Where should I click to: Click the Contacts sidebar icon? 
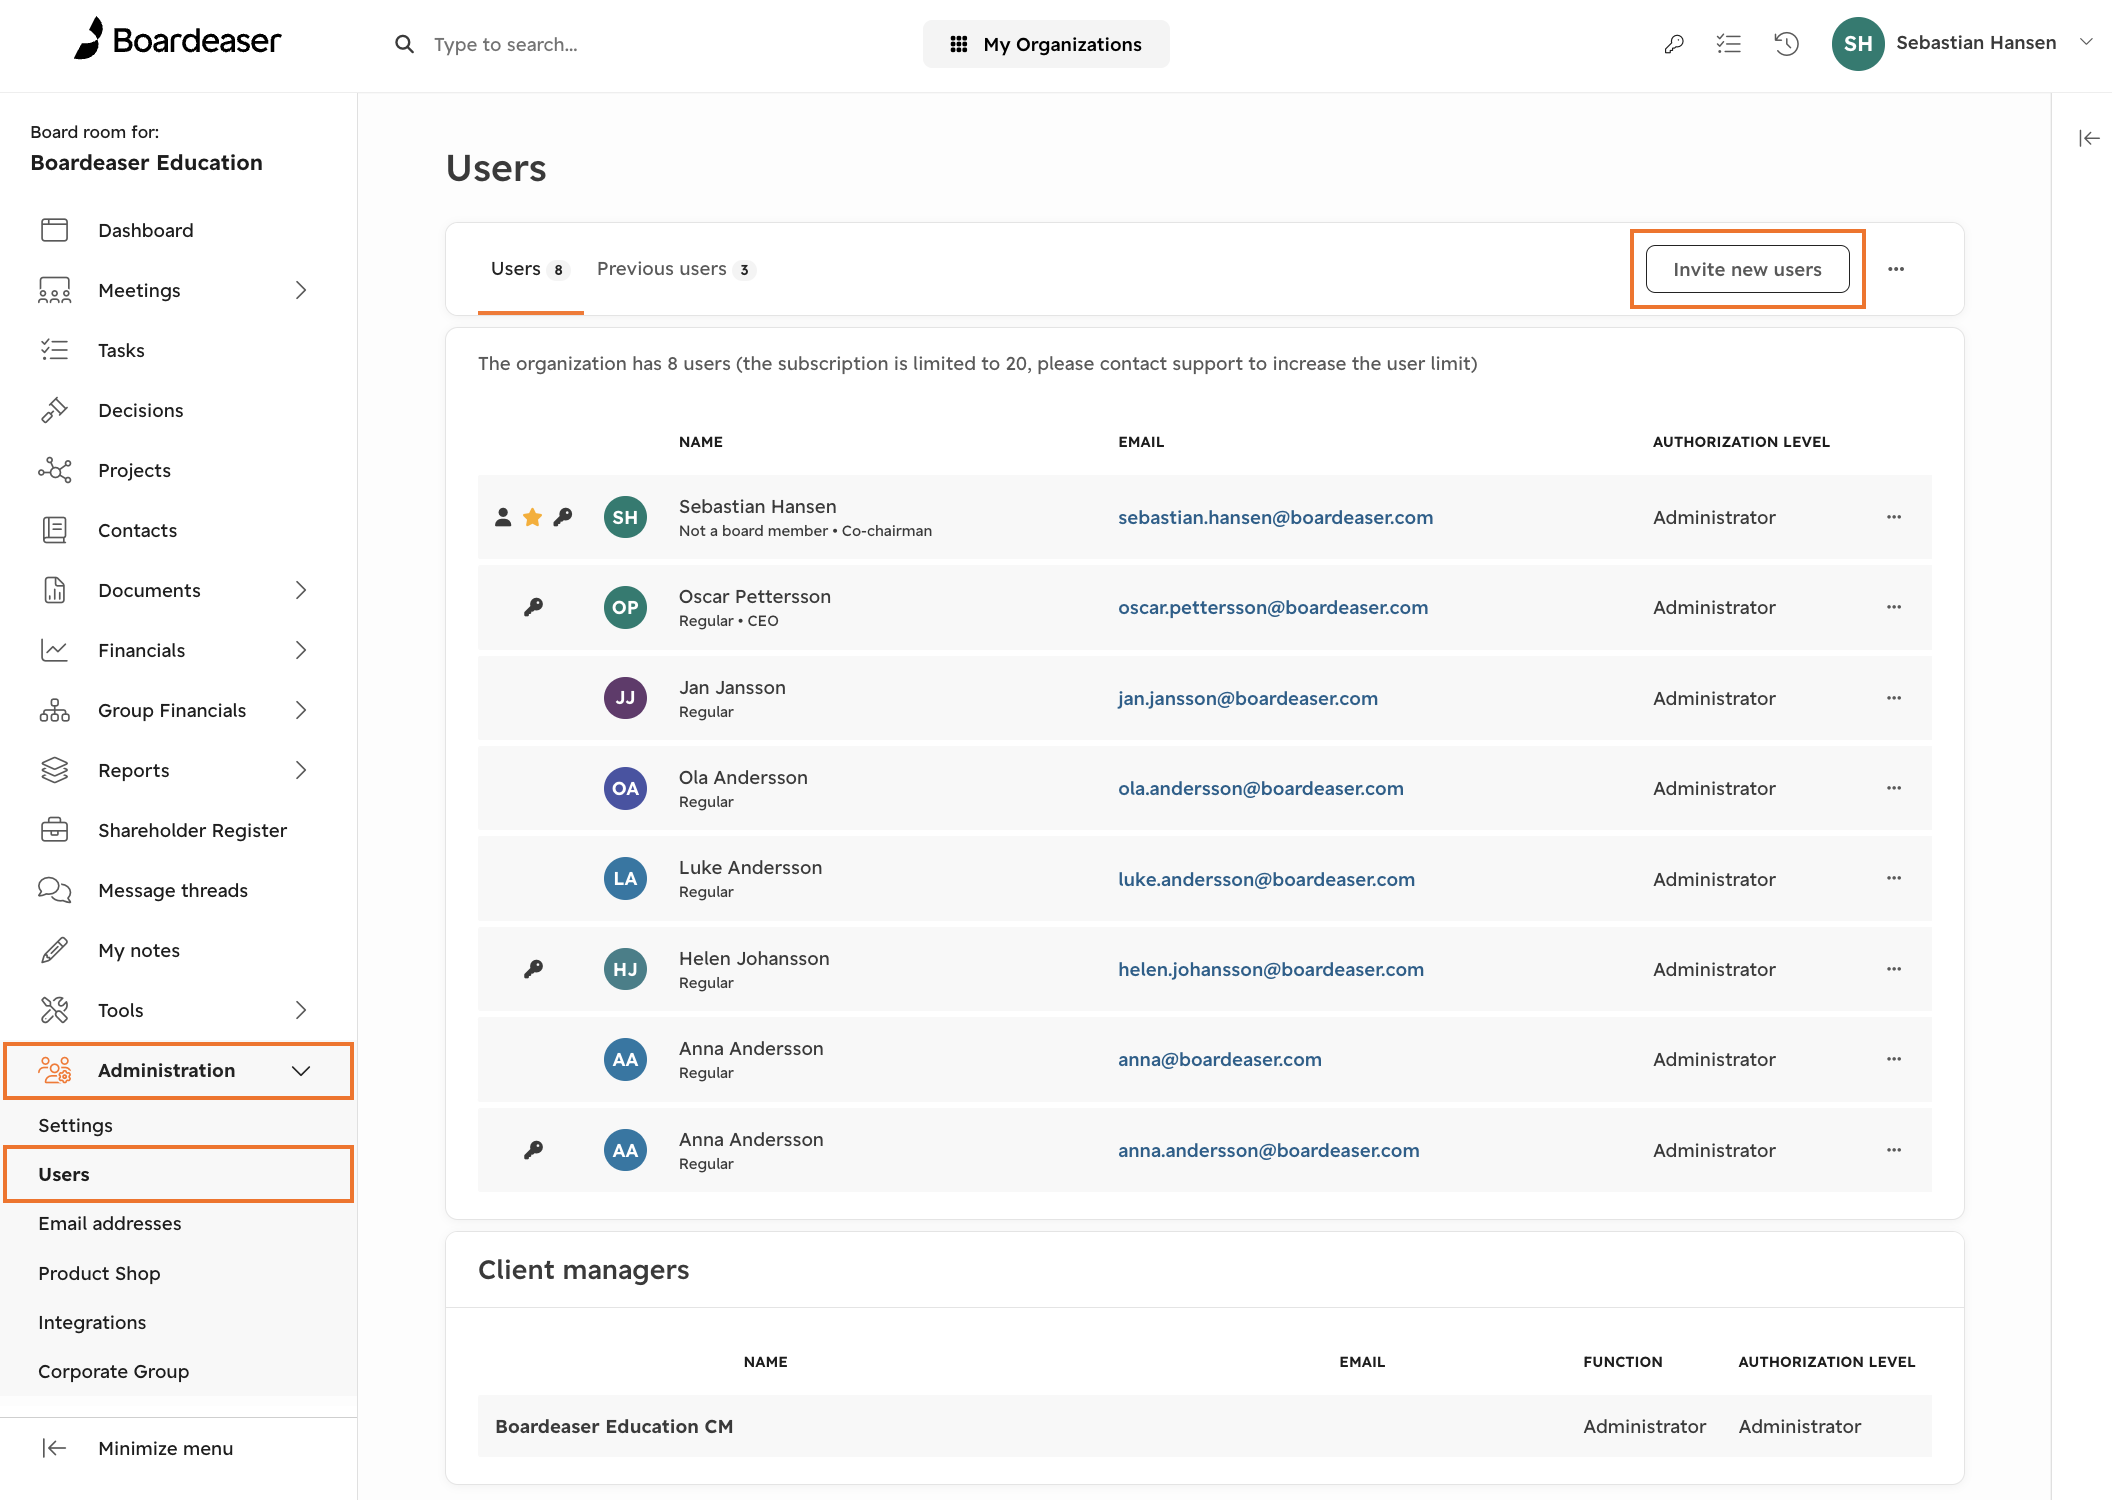[x=55, y=530]
